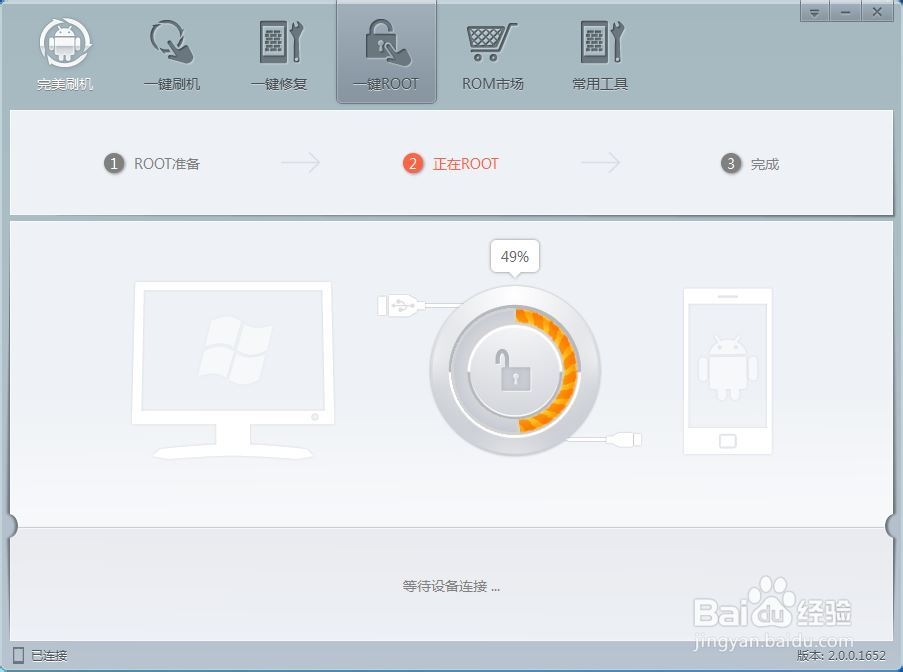Go back to the ROOT准备 step
Viewport: 903px width, 672px height.
click(152, 163)
